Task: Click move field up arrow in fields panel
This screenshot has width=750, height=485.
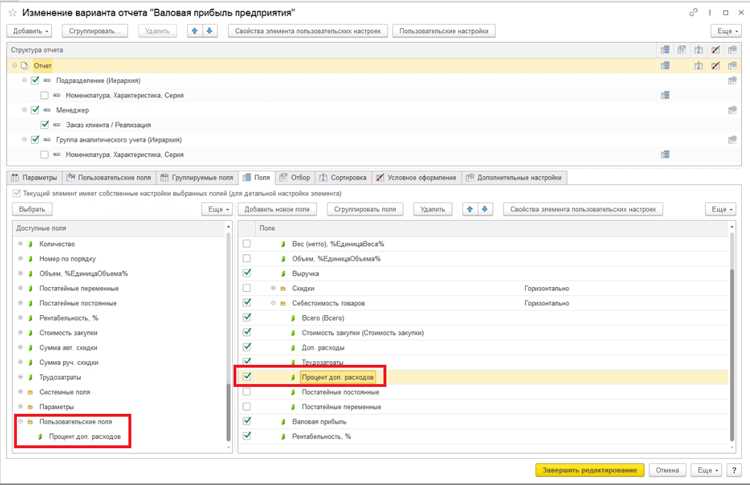Action: pos(470,209)
